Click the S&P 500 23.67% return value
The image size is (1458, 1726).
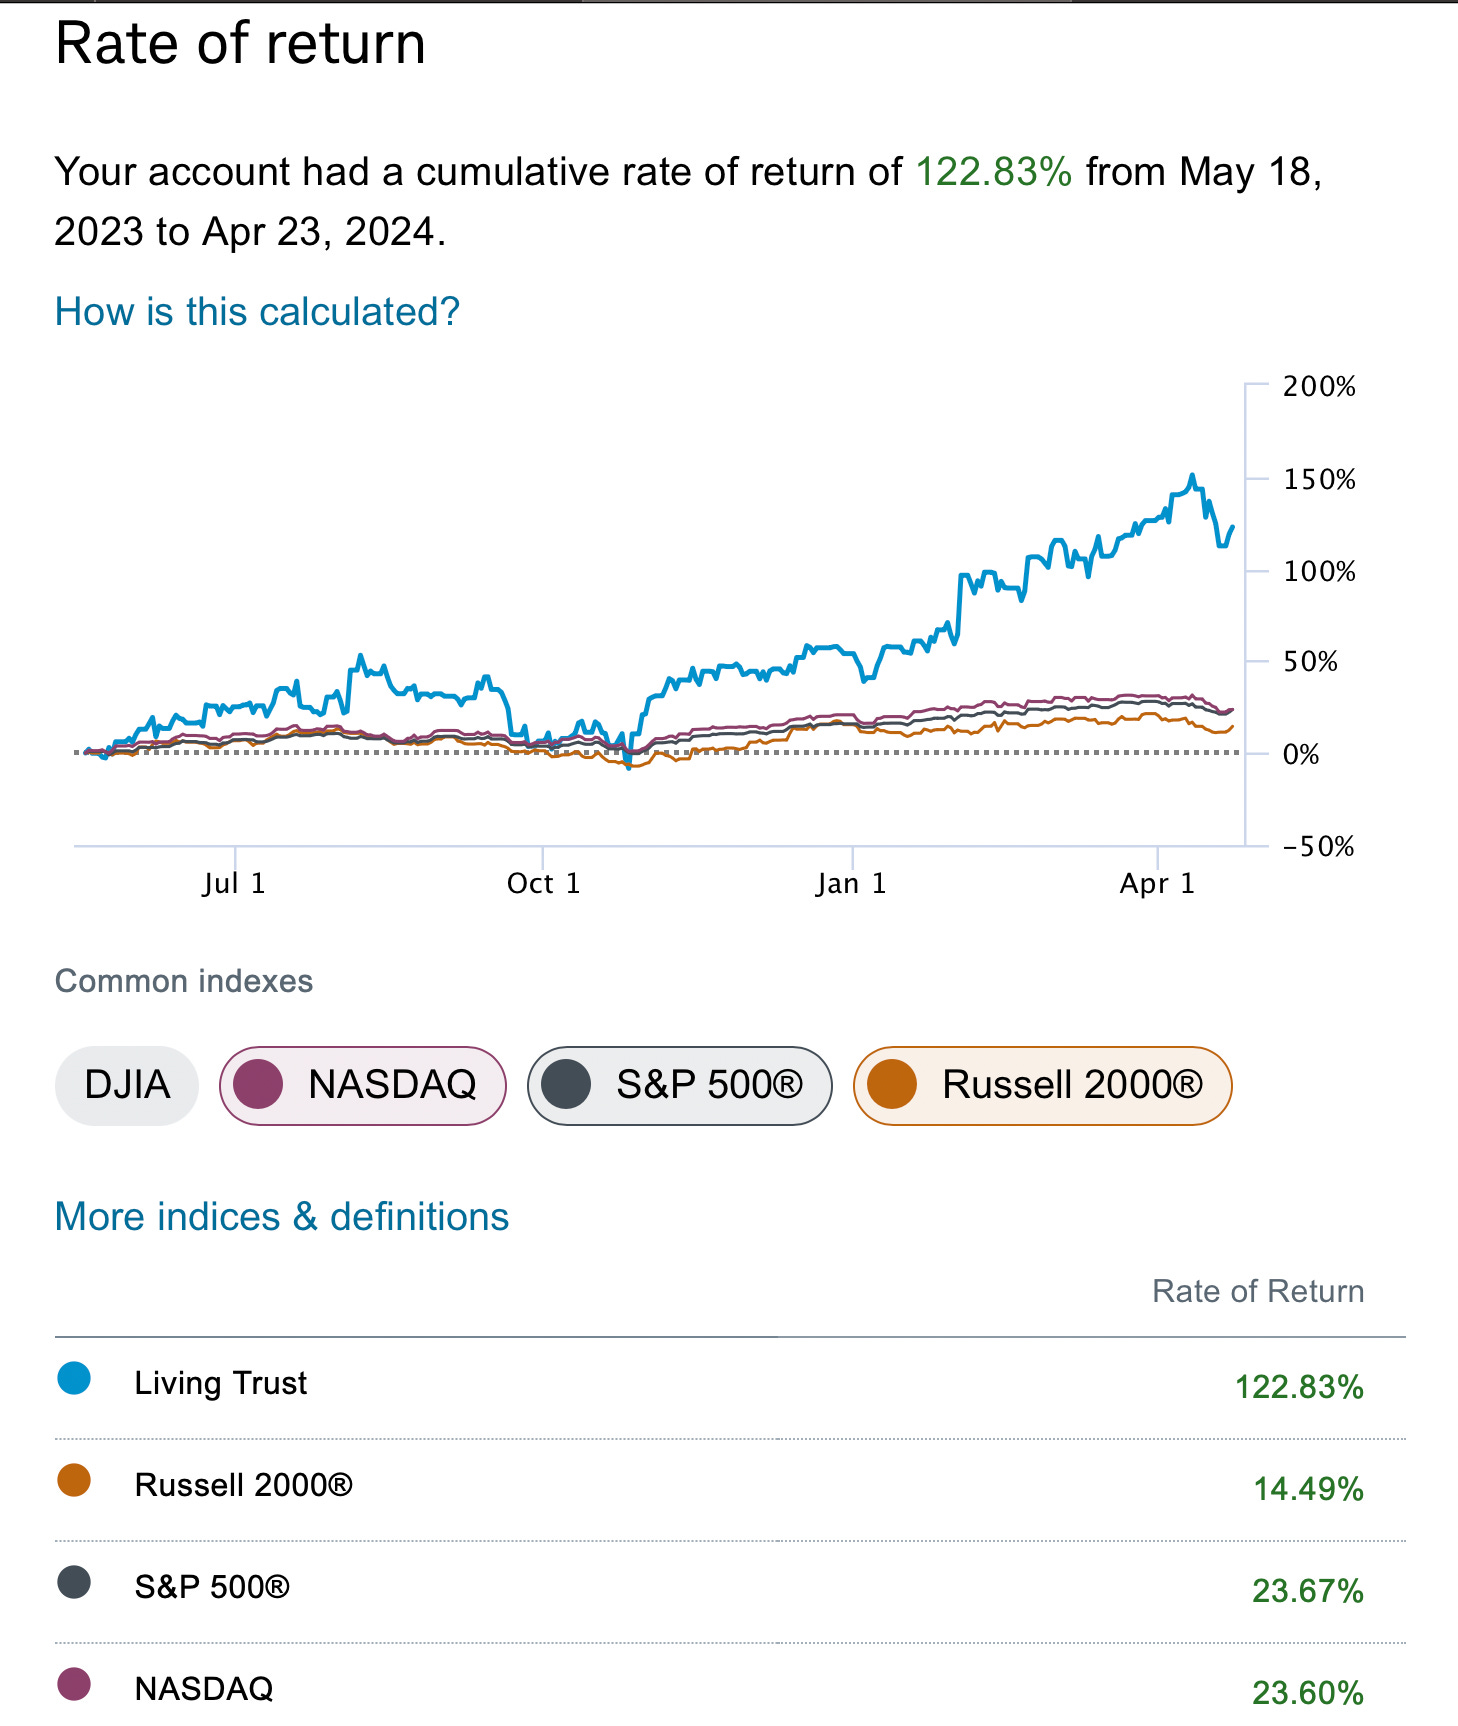(1307, 1591)
